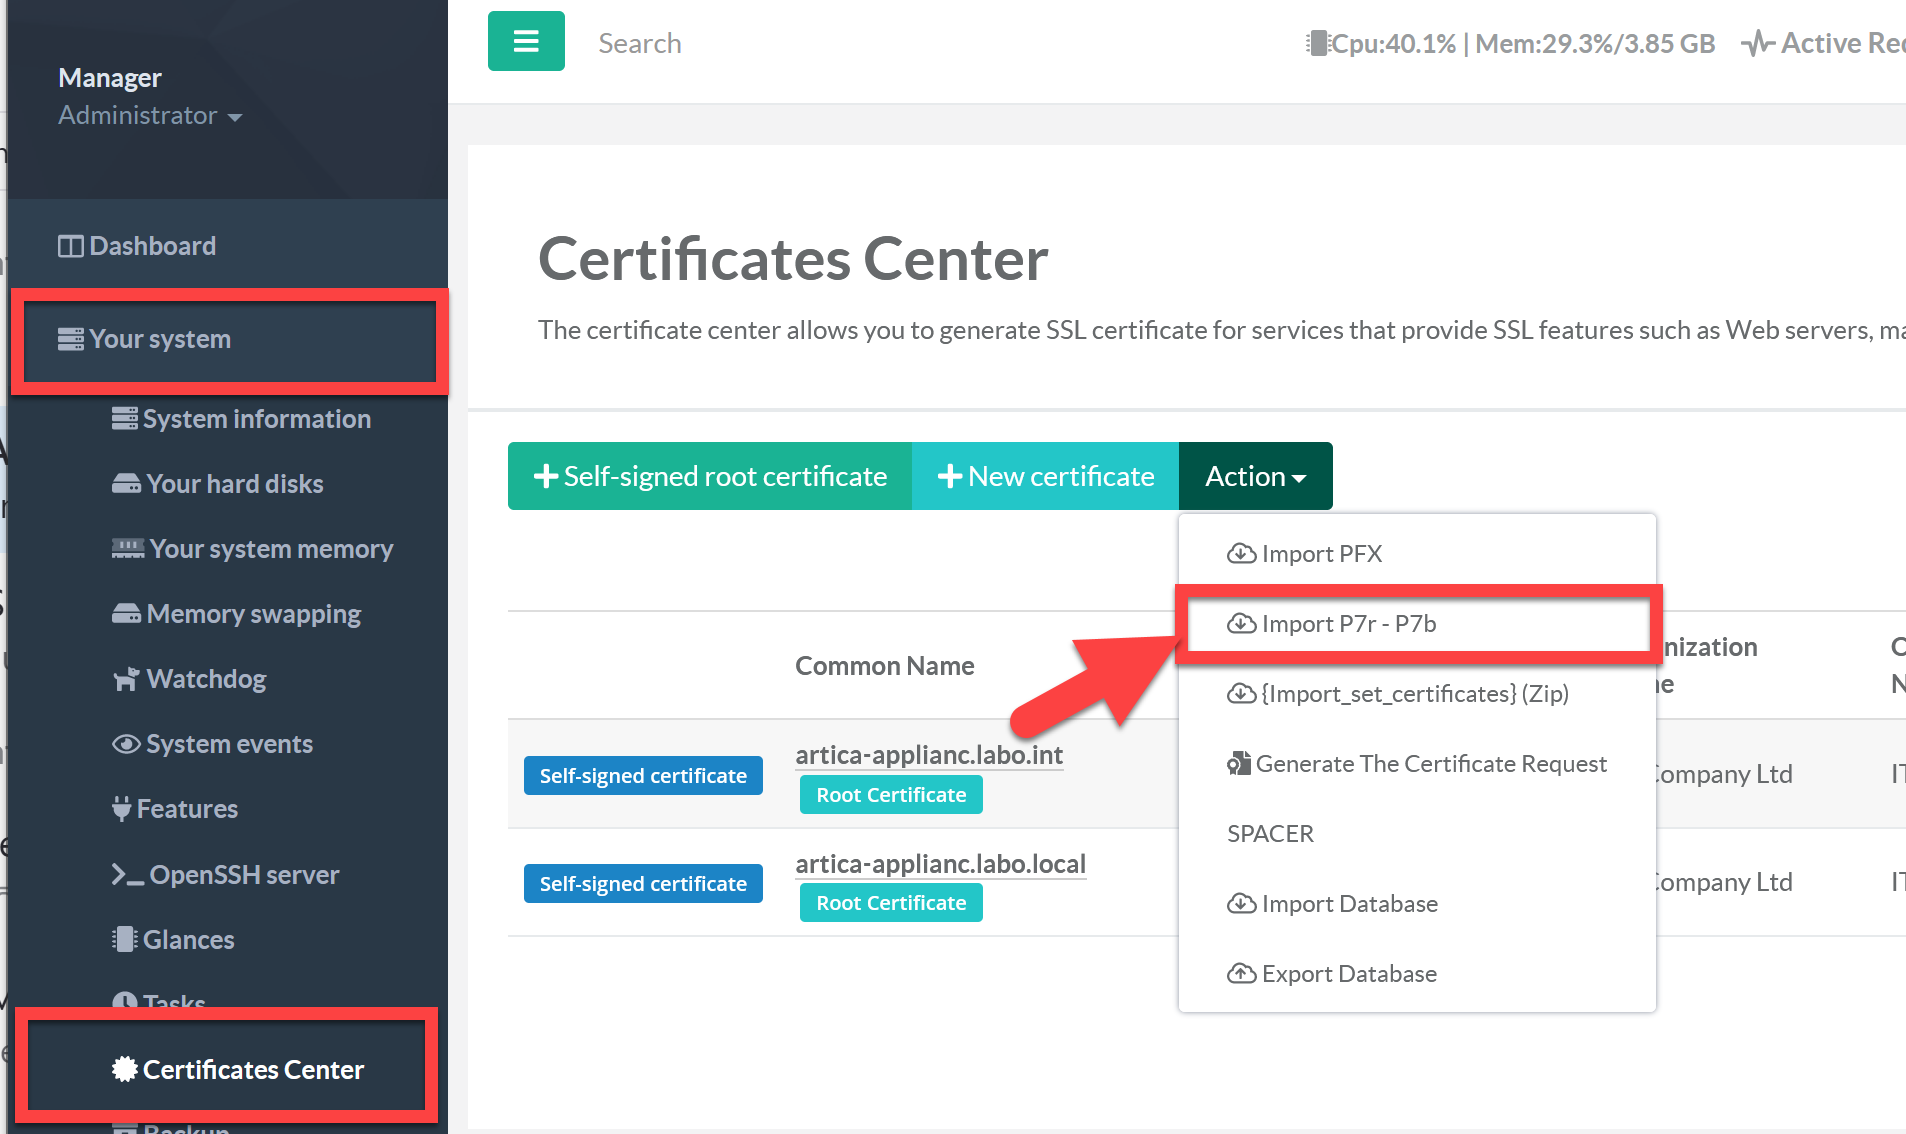This screenshot has width=1906, height=1134.
Task: Click the Dashboard icon in sidebar
Action: (70, 246)
